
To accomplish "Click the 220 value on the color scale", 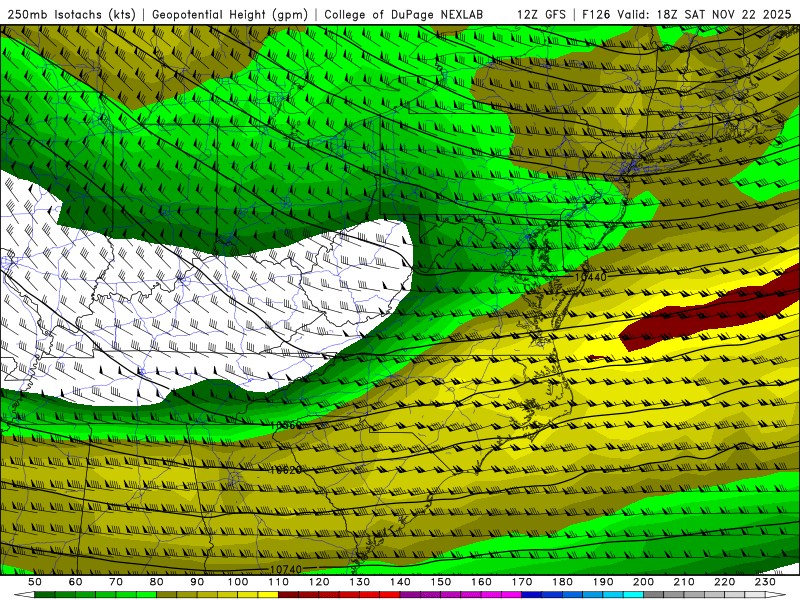I will (x=724, y=582).
